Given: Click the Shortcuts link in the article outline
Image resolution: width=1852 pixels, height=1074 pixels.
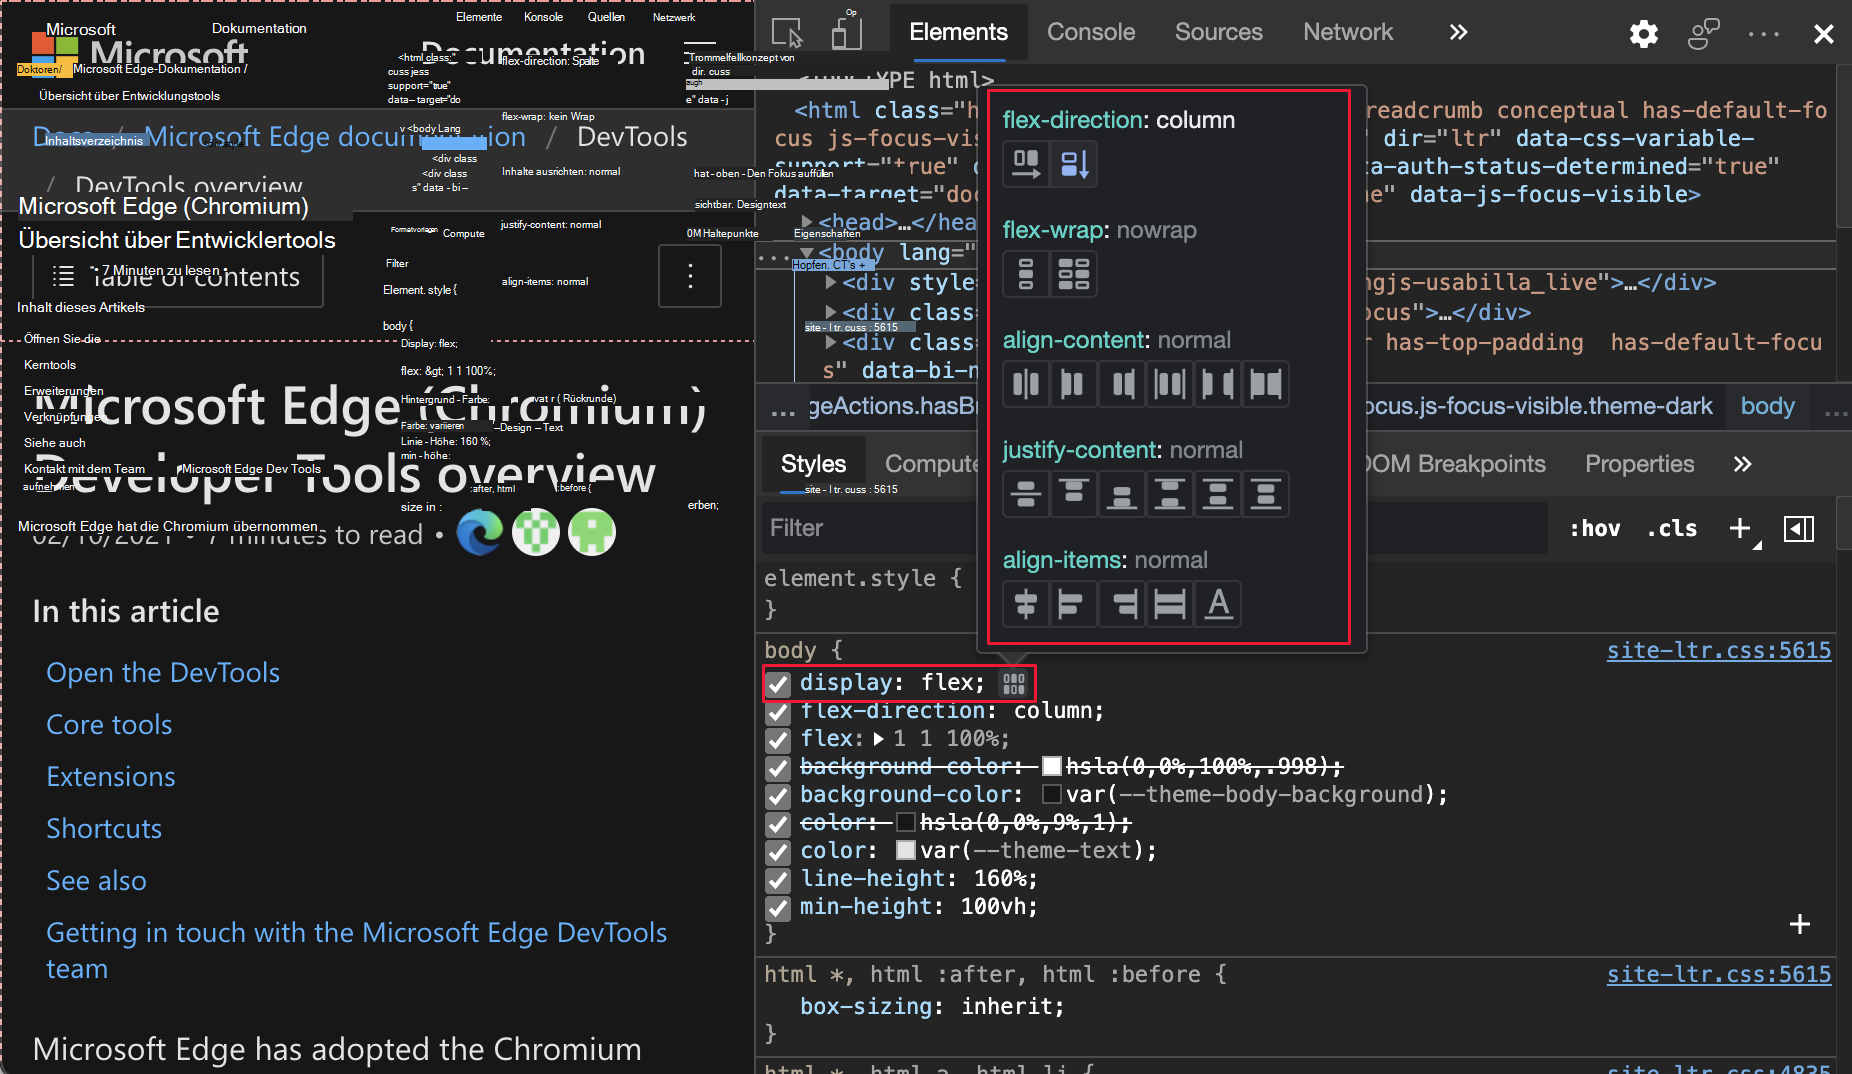Looking at the screenshot, I should [104, 828].
